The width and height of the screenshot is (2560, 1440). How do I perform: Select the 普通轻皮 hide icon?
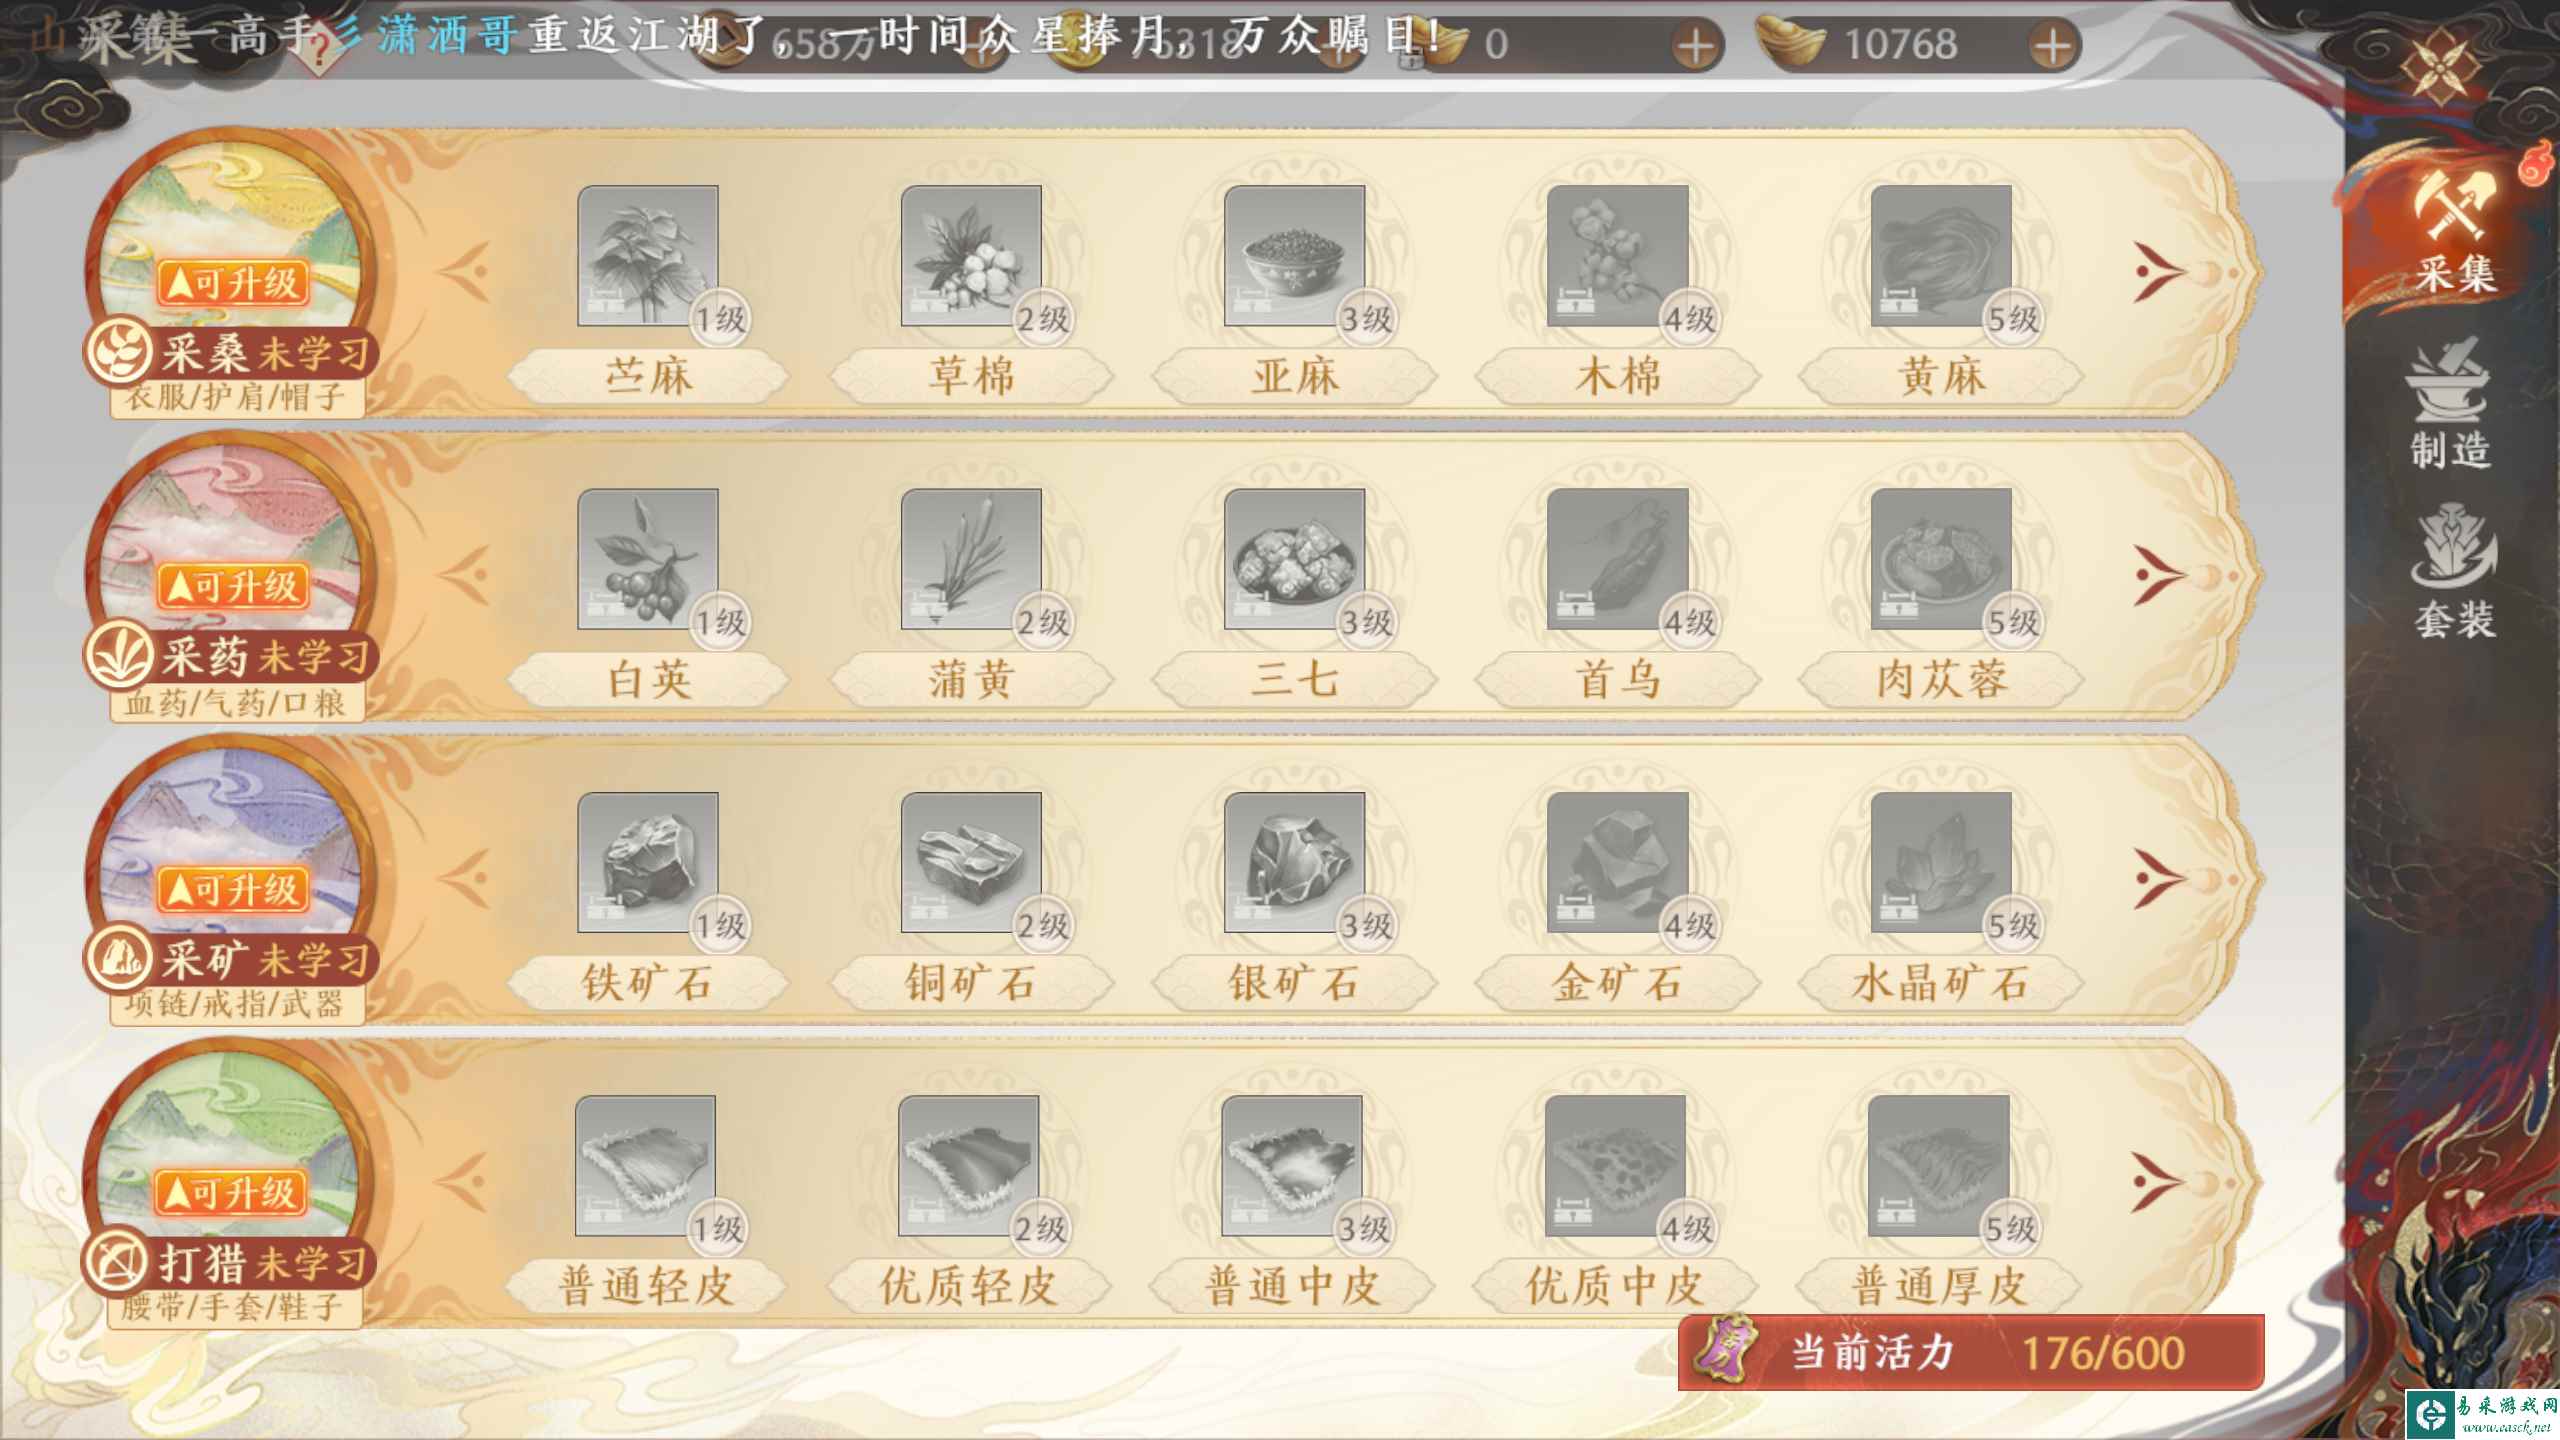[645, 1165]
